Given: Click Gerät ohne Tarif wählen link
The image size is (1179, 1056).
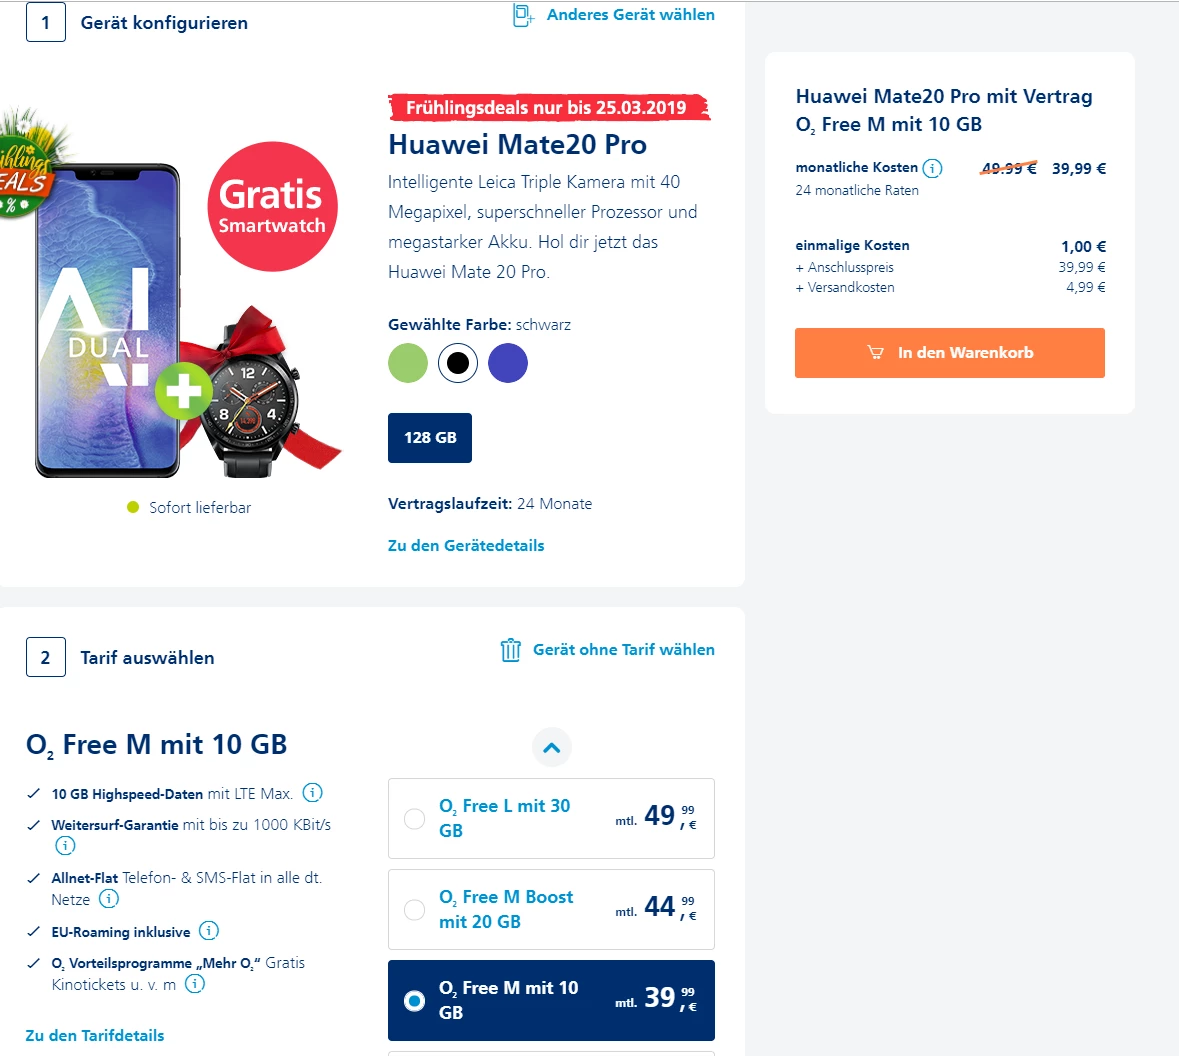Looking at the screenshot, I should click(x=623, y=649).
